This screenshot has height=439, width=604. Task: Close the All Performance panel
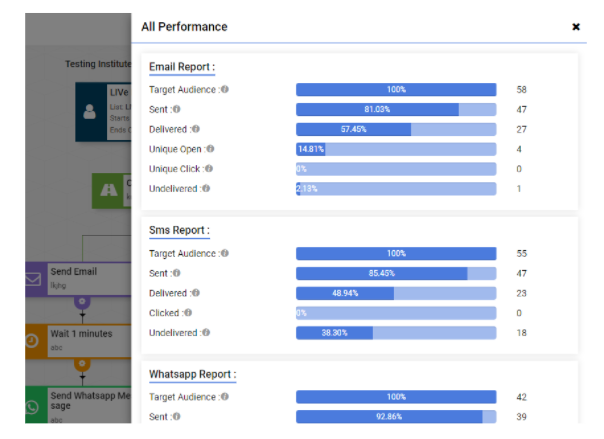pyautogui.click(x=576, y=27)
